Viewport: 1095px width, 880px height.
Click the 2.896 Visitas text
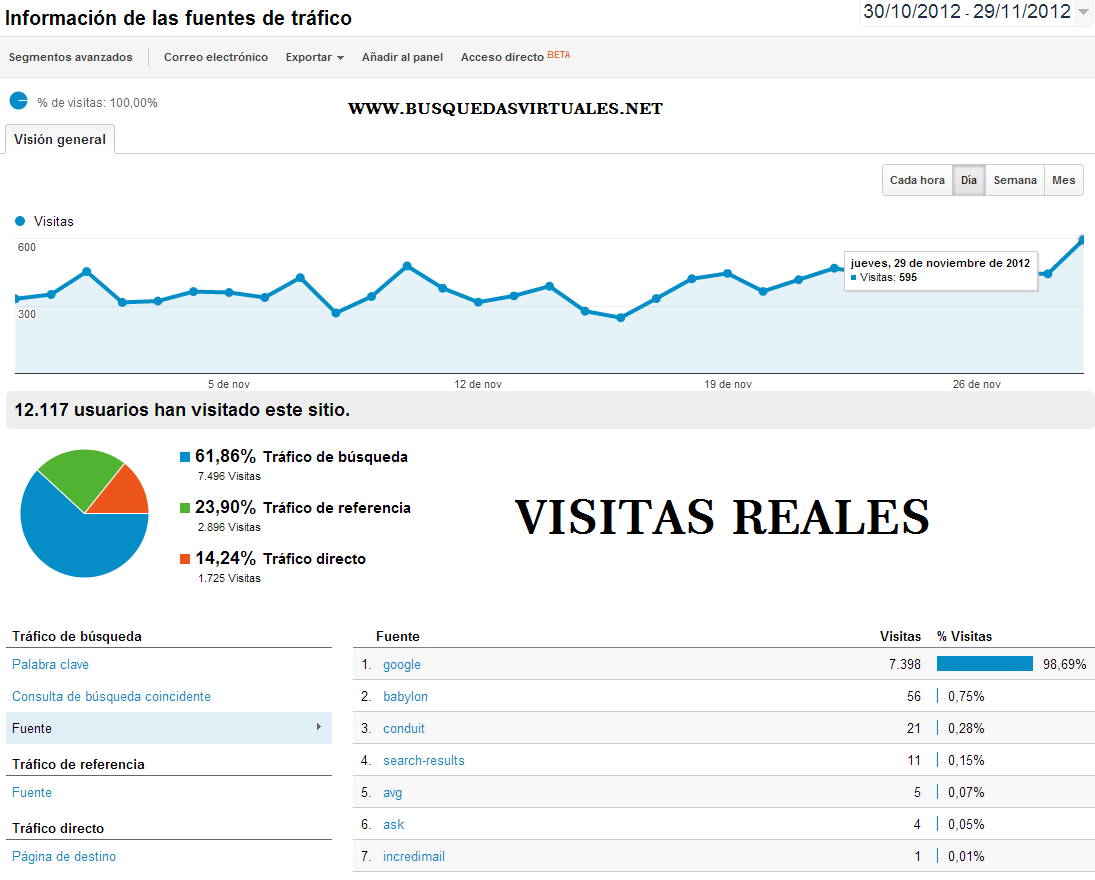[x=229, y=527]
